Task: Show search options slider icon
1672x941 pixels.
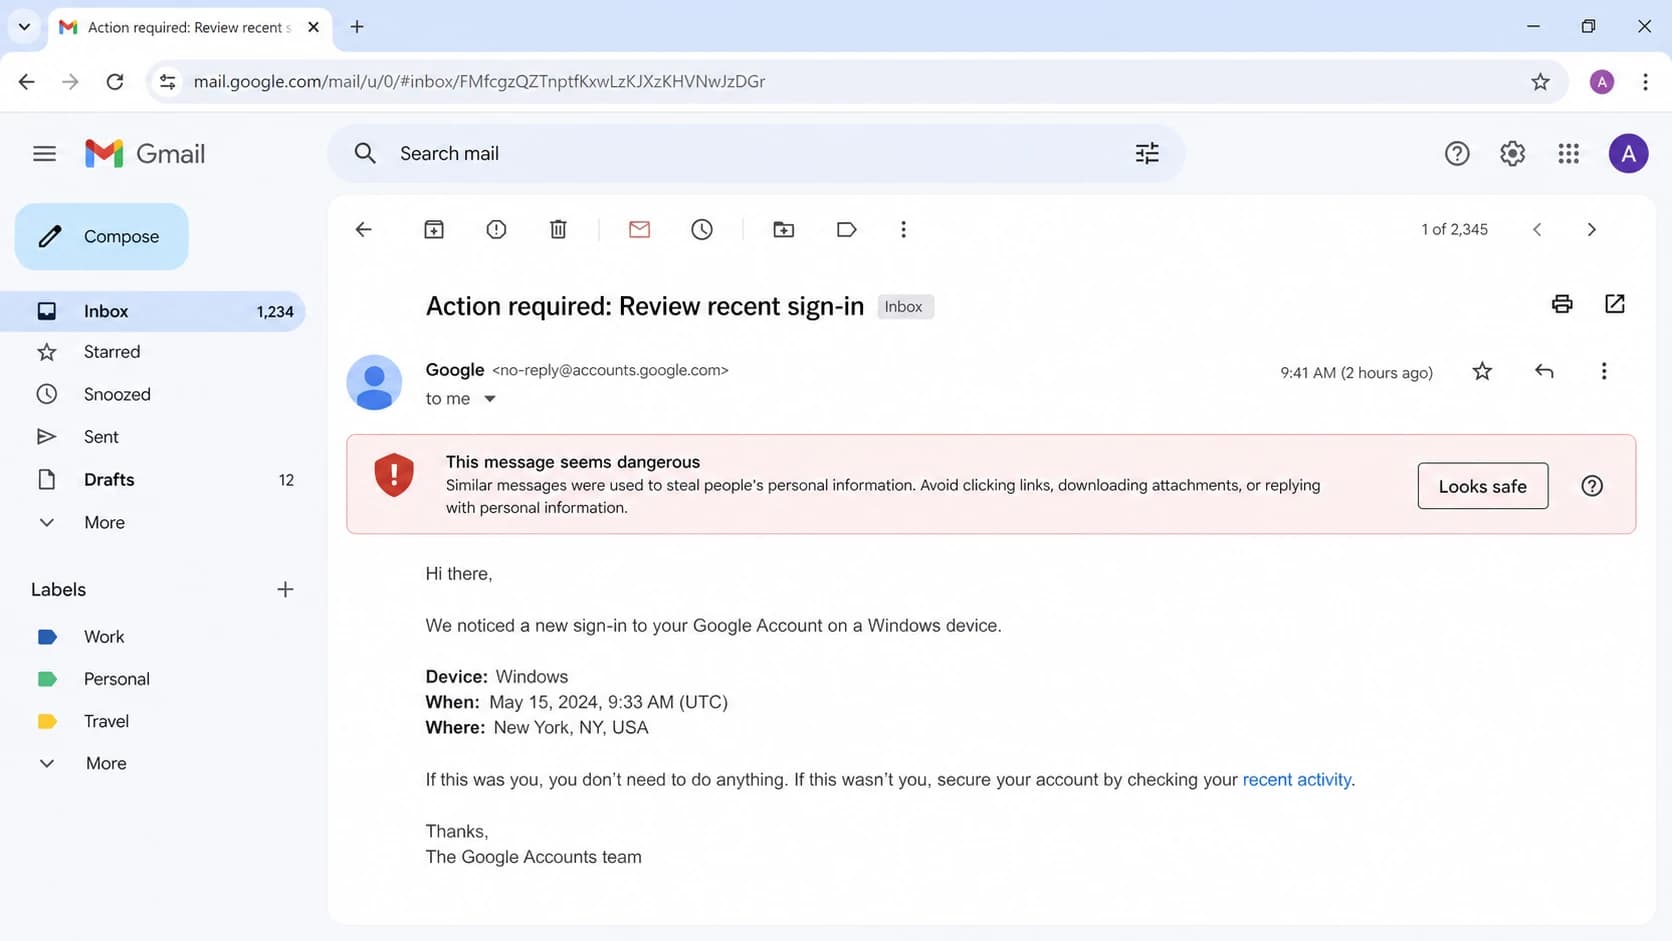Action: coord(1147,153)
